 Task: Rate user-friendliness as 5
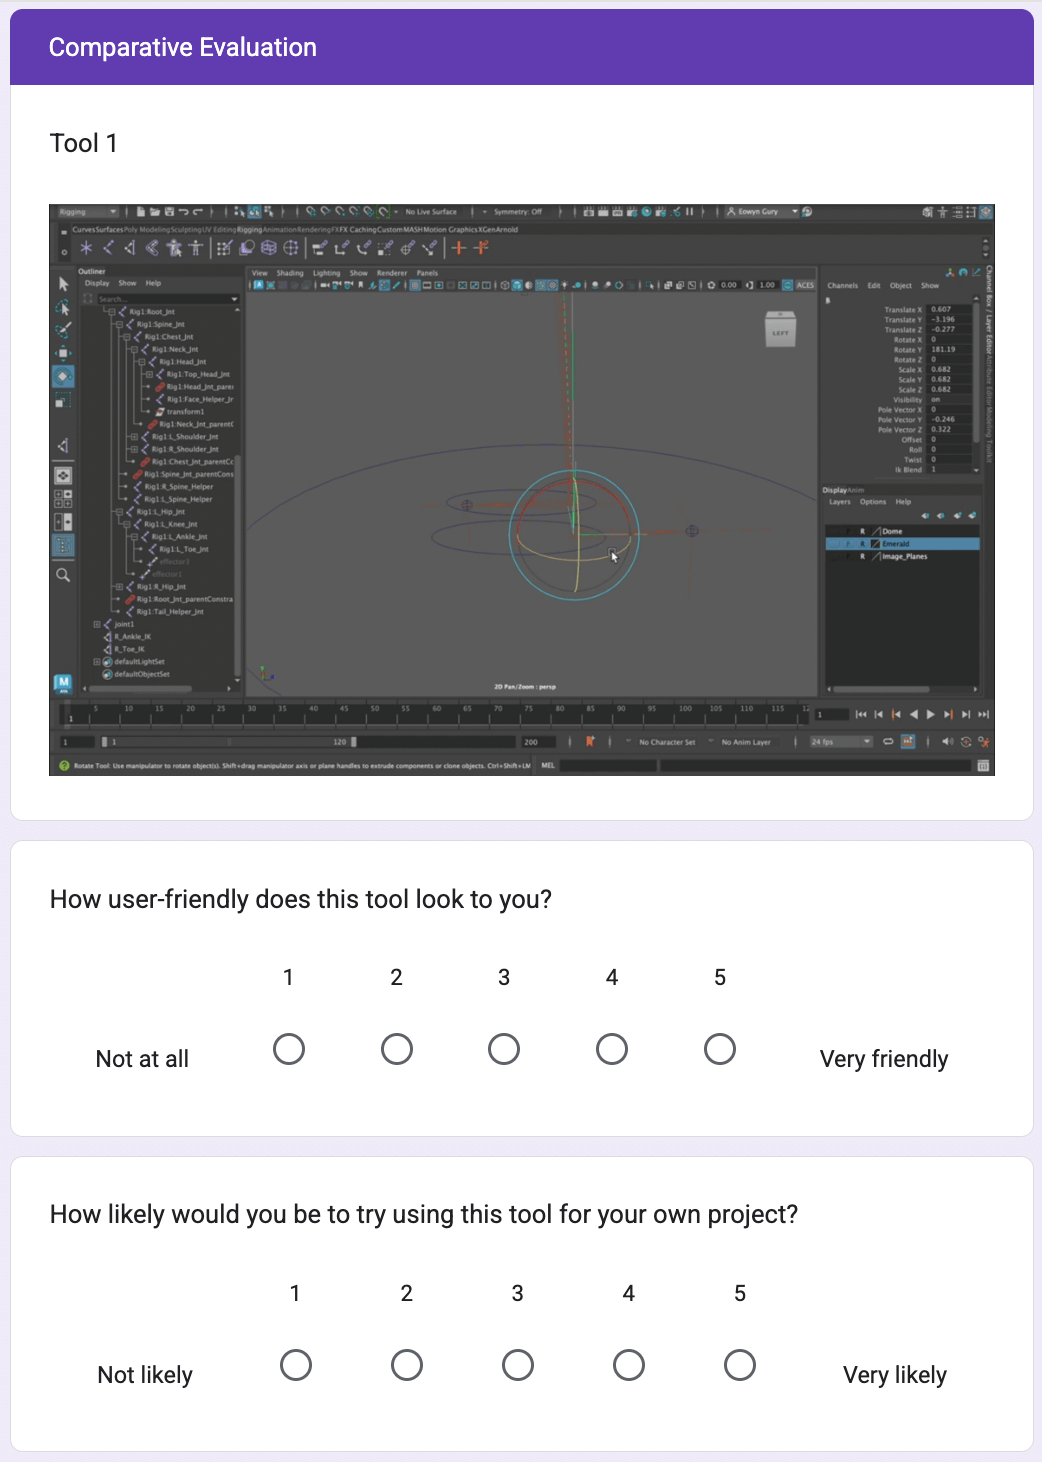click(x=719, y=1049)
